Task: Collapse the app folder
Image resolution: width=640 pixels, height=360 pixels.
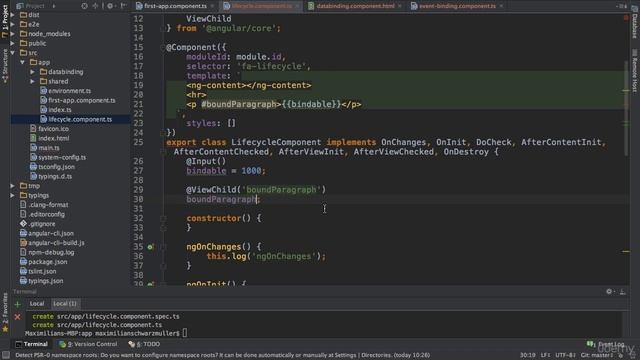Action: click(22, 62)
